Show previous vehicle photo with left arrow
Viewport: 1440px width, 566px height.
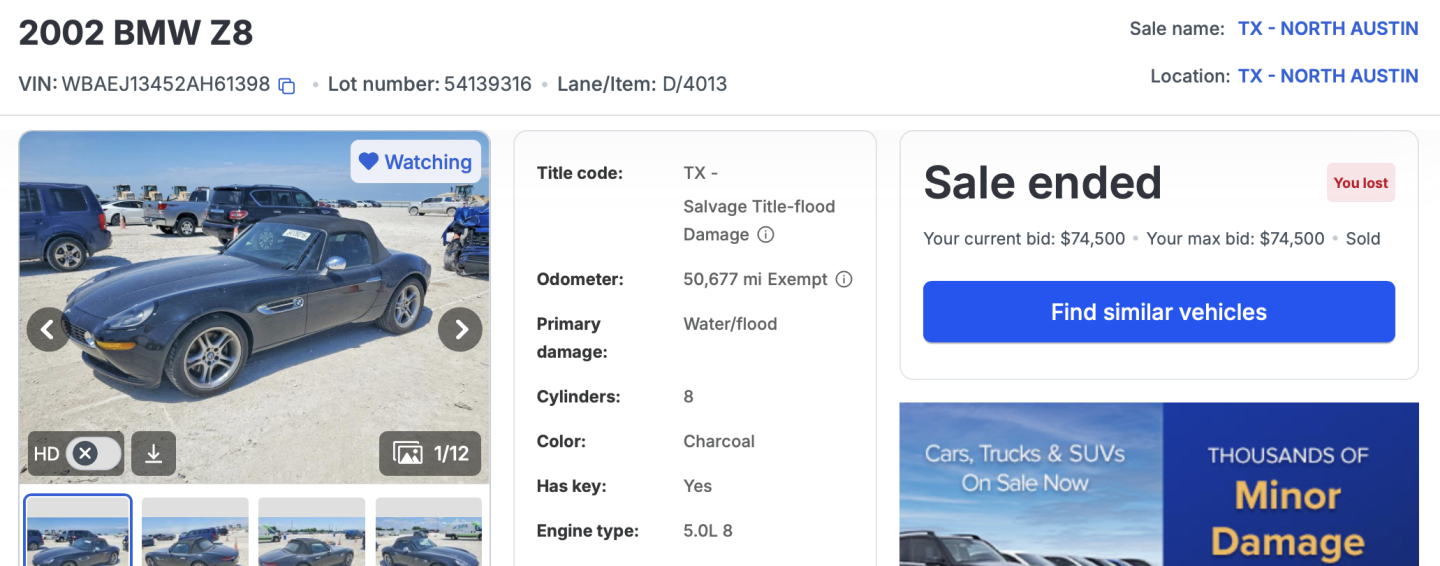coord(48,329)
